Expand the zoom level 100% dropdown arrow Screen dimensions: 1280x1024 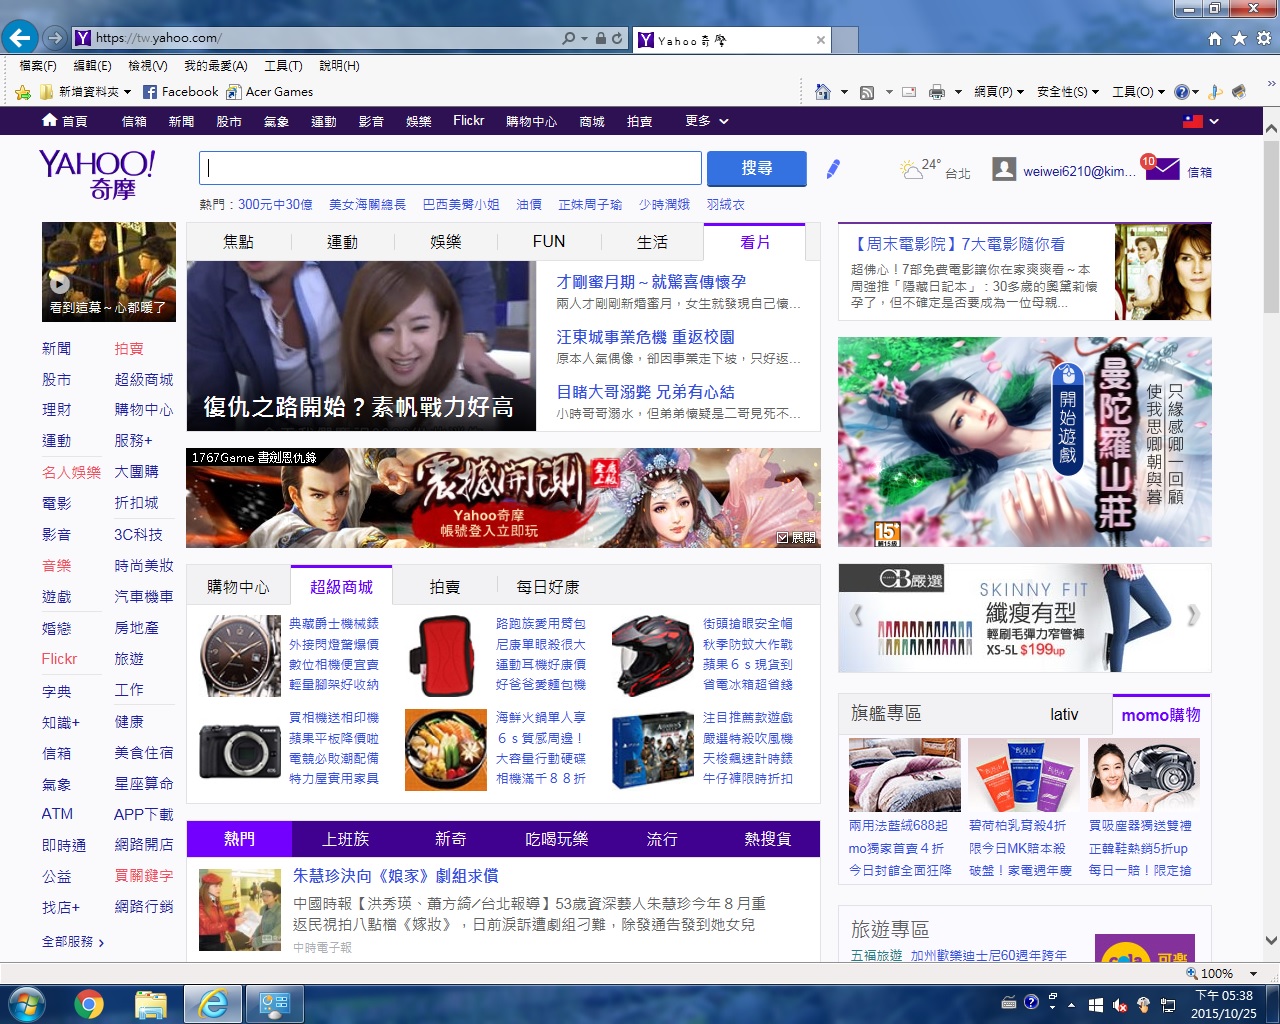1252,973
